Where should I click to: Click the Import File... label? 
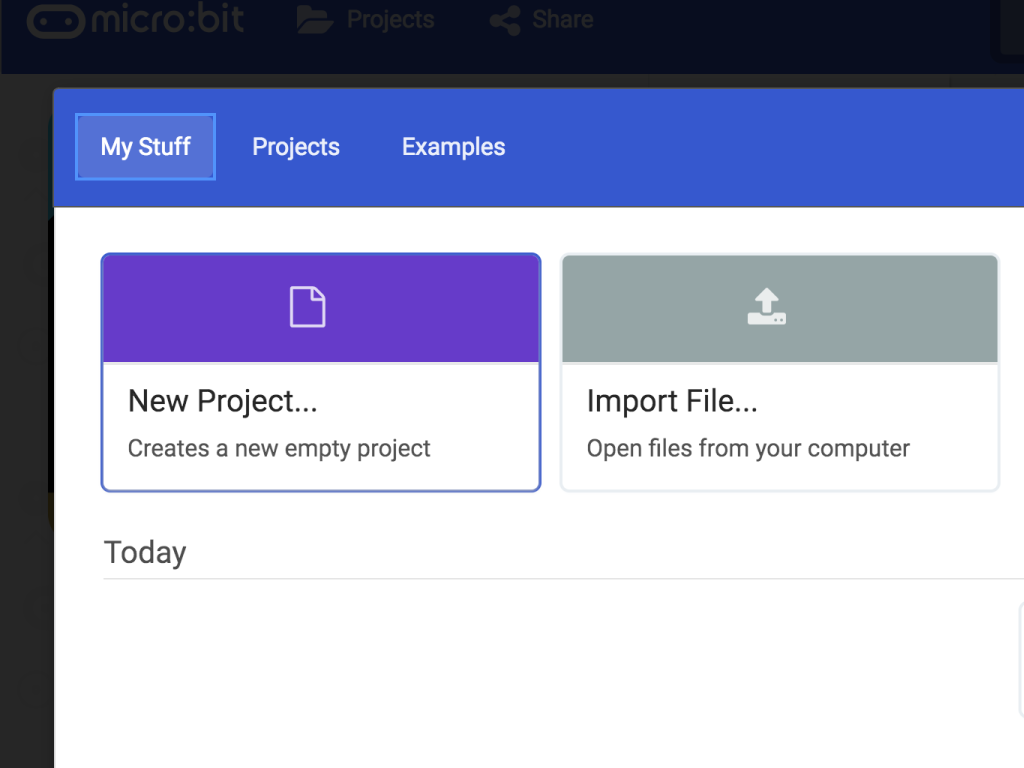pos(672,401)
